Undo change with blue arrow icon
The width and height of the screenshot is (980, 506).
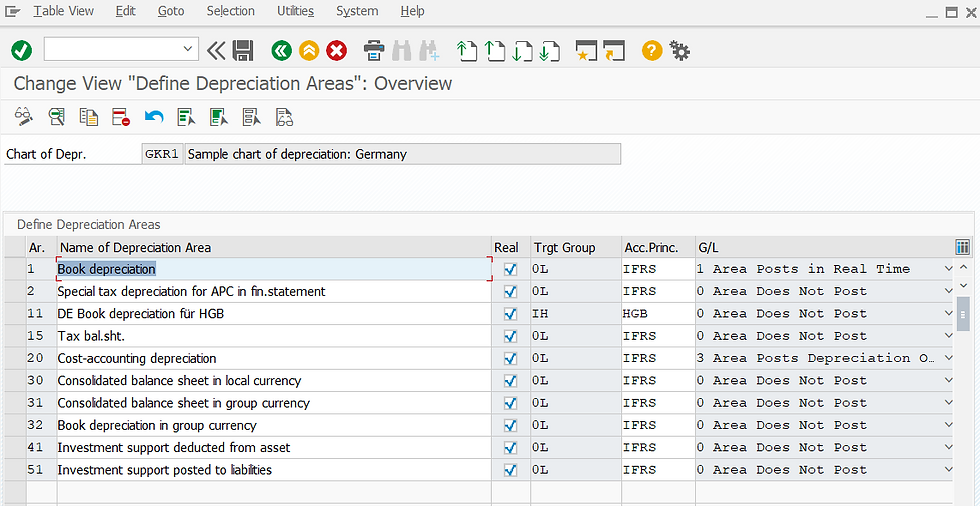click(x=154, y=116)
